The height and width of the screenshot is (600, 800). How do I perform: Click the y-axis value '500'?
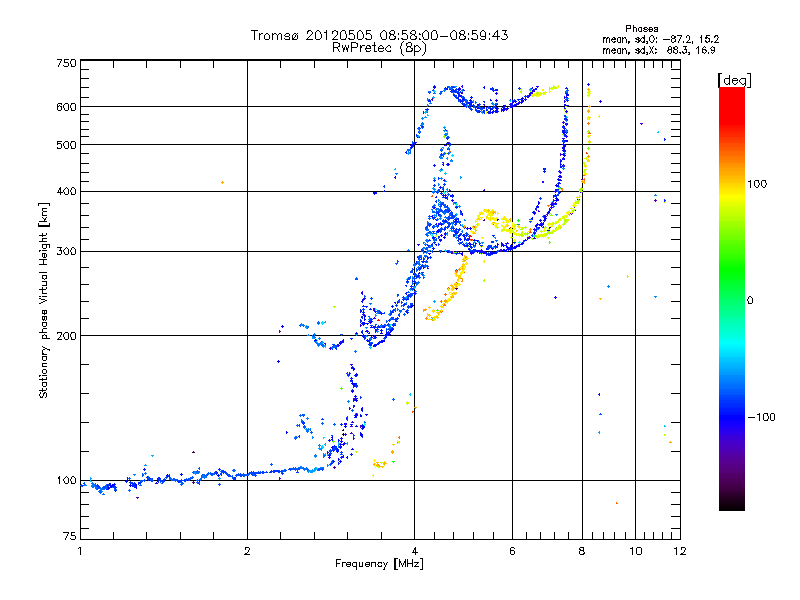67,145
